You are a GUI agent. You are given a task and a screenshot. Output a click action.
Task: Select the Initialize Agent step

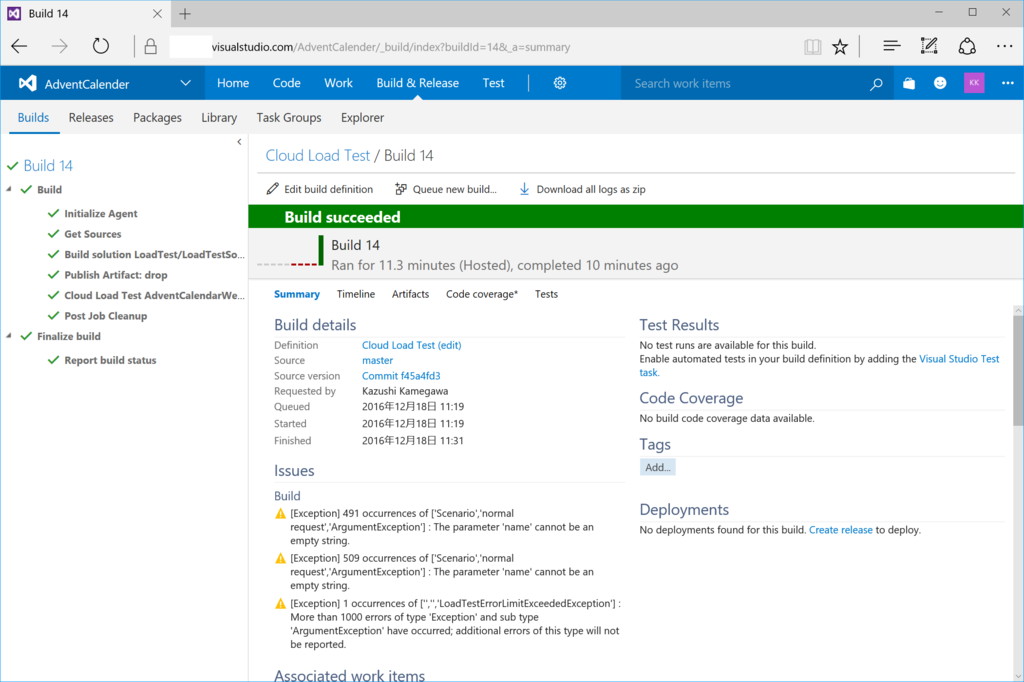[101, 214]
